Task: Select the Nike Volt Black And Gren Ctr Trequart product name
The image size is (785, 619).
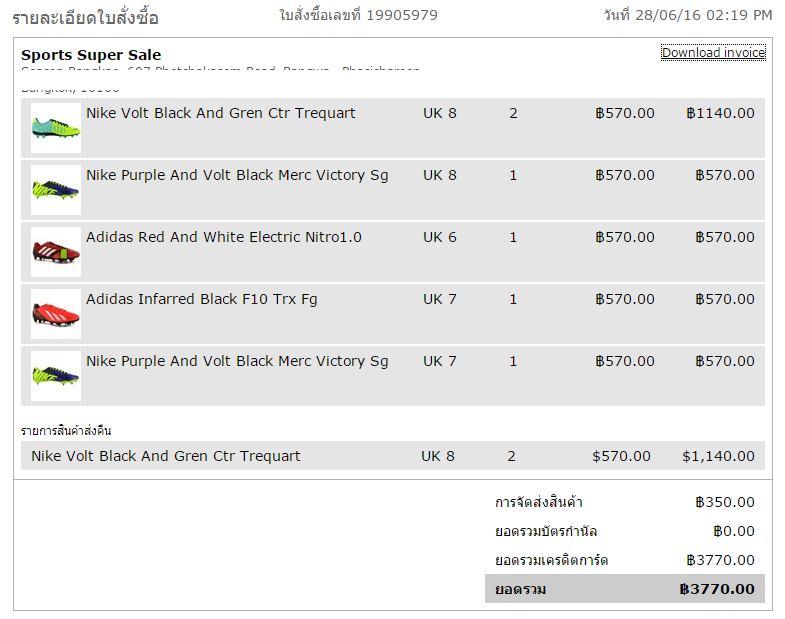Action: [x=220, y=113]
